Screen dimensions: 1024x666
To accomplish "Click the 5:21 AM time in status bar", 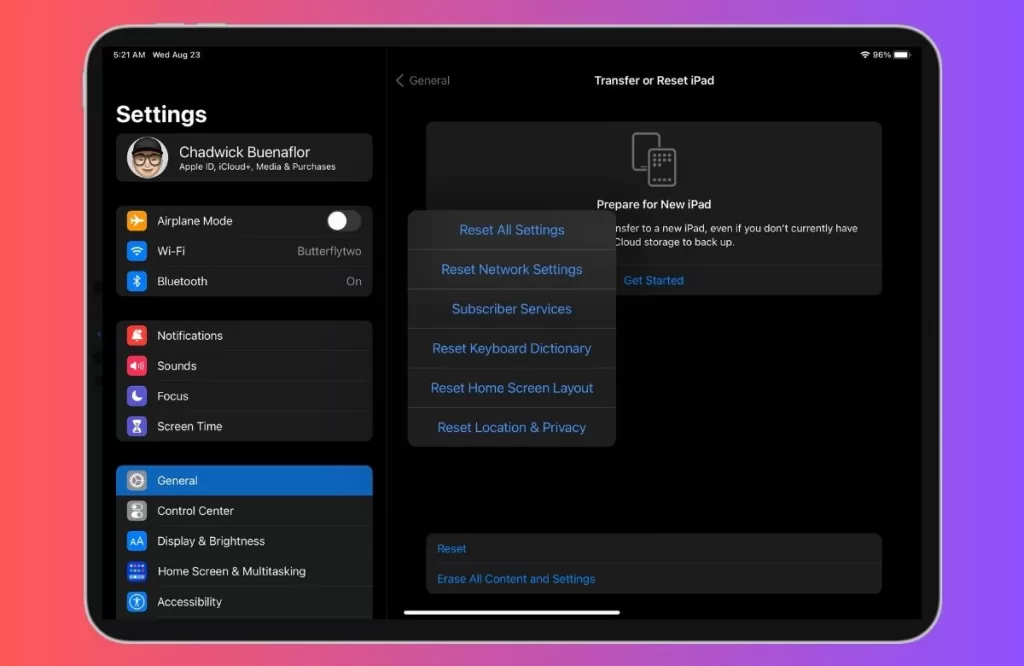I will (x=129, y=55).
